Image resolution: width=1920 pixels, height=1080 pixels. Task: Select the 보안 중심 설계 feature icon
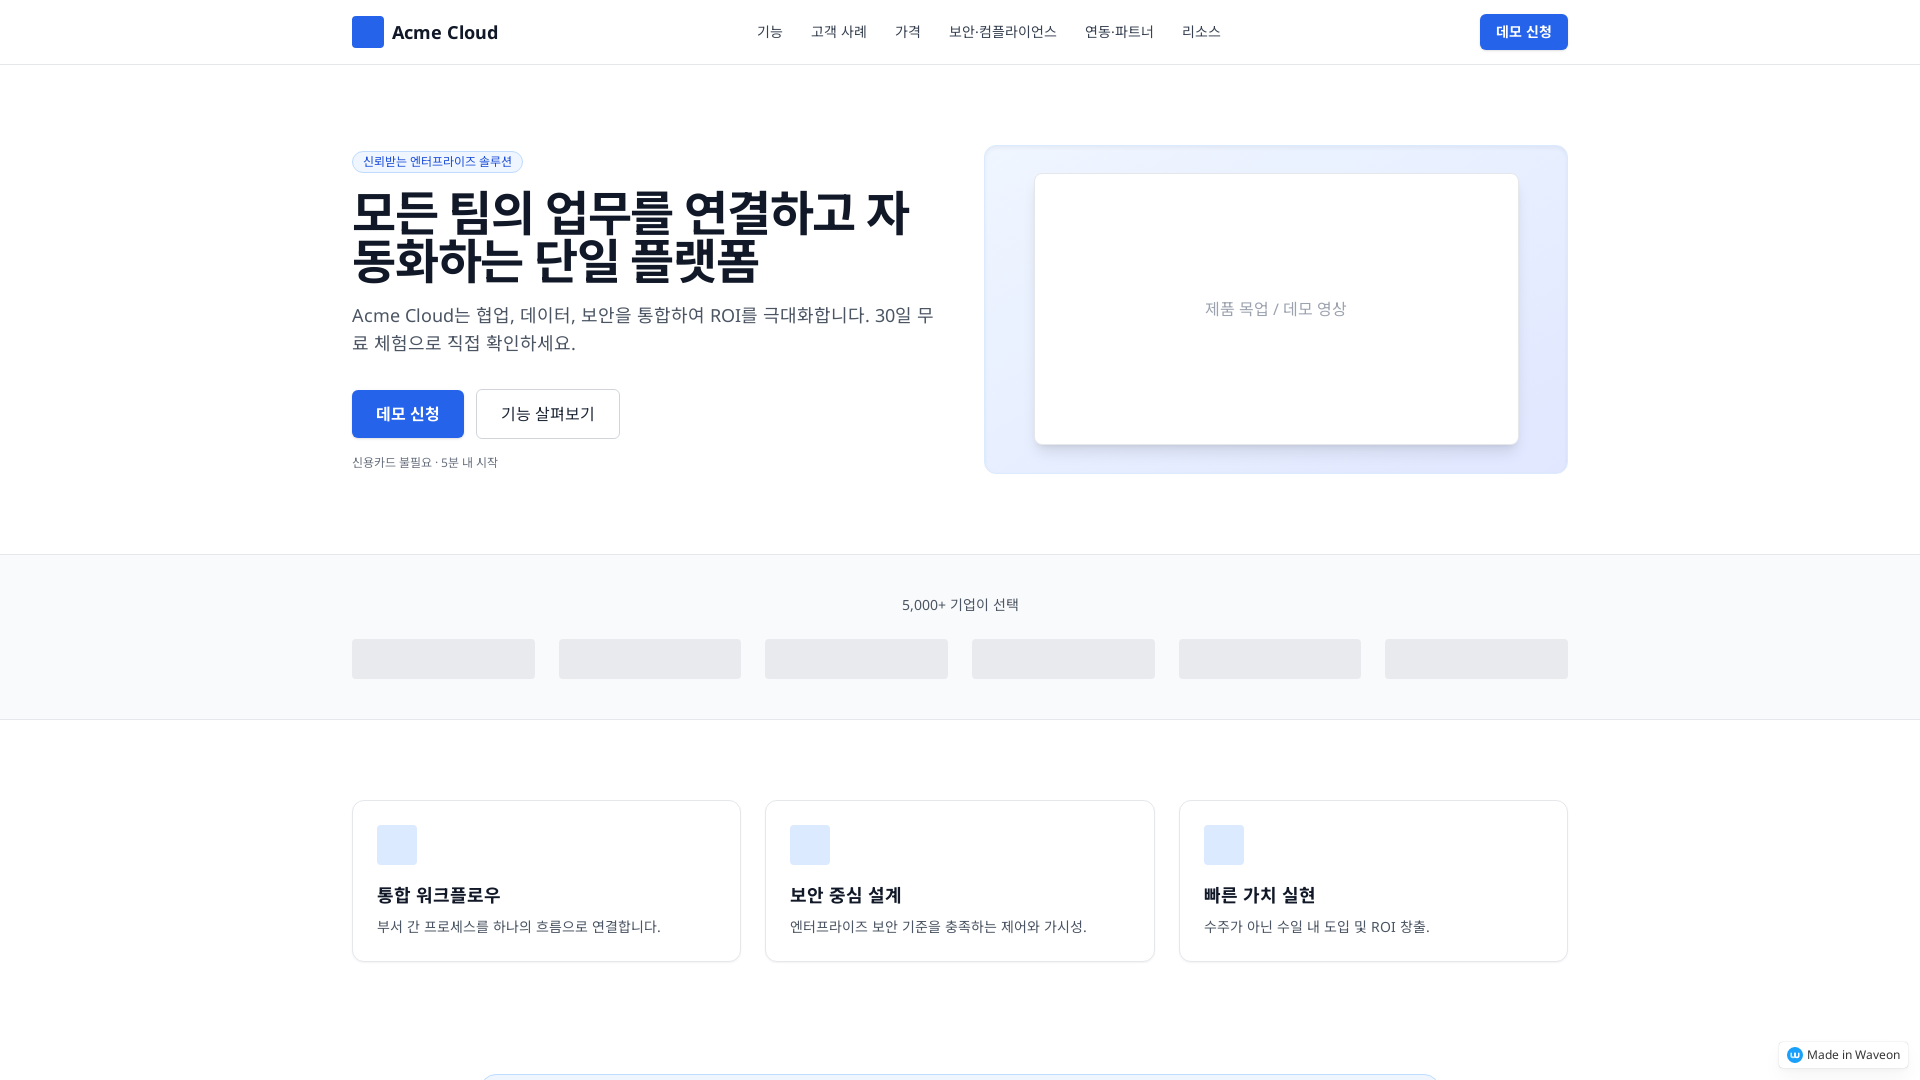click(x=810, y=844)
